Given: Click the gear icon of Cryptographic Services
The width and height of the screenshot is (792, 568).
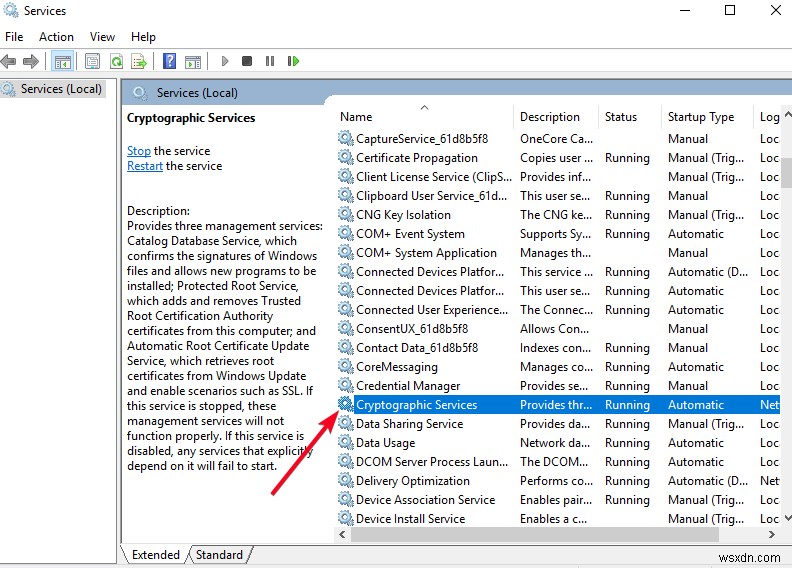Looking at the screenshot, I should coord(345,404).
